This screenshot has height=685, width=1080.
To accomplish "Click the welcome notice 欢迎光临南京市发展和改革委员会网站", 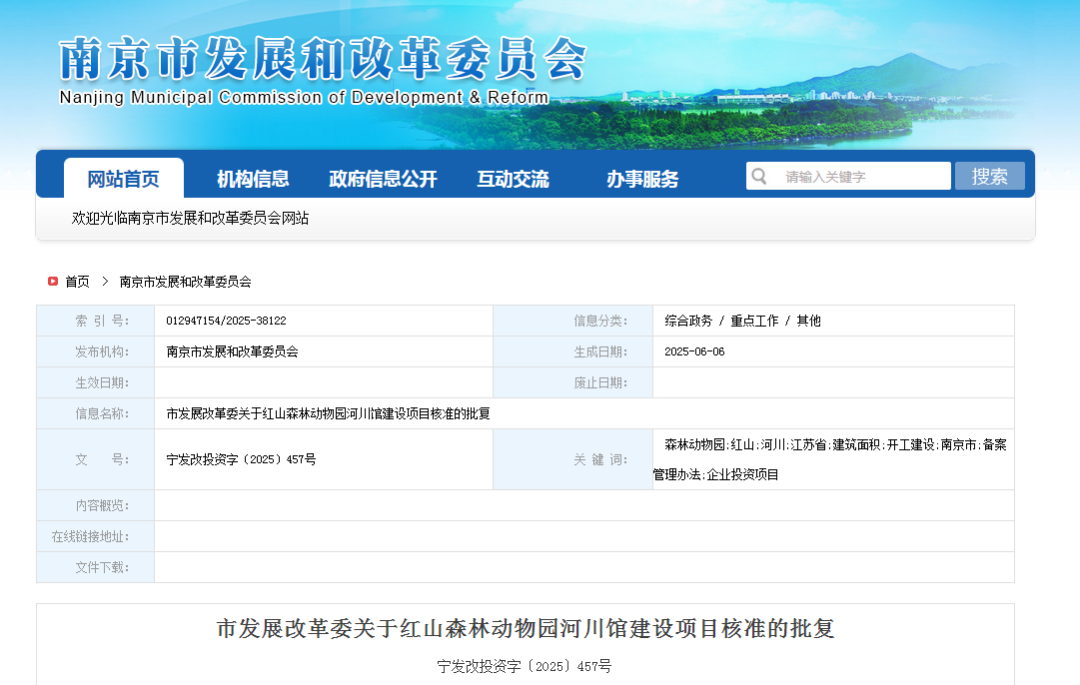I will pyautogui.click(x=190, y=218).
